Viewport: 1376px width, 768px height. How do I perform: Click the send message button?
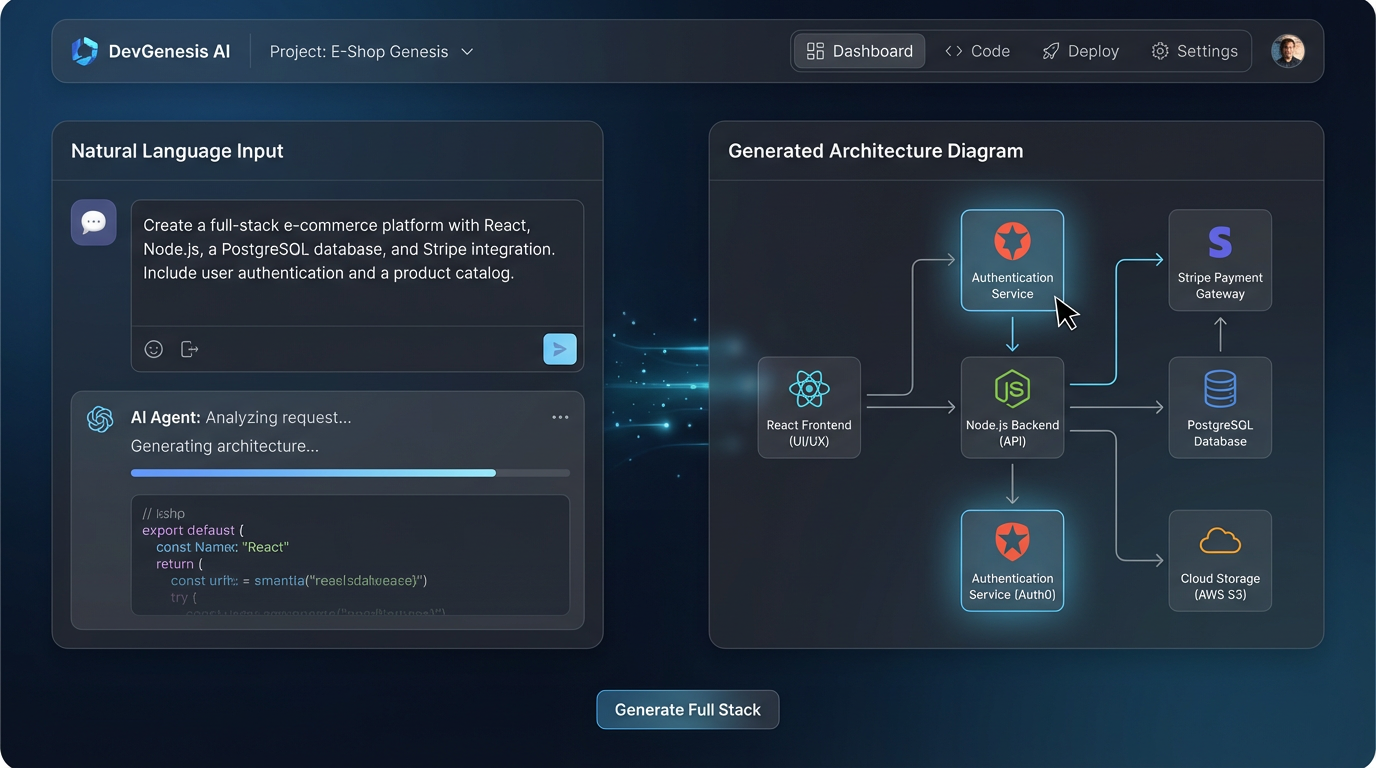tap(560, 348)
